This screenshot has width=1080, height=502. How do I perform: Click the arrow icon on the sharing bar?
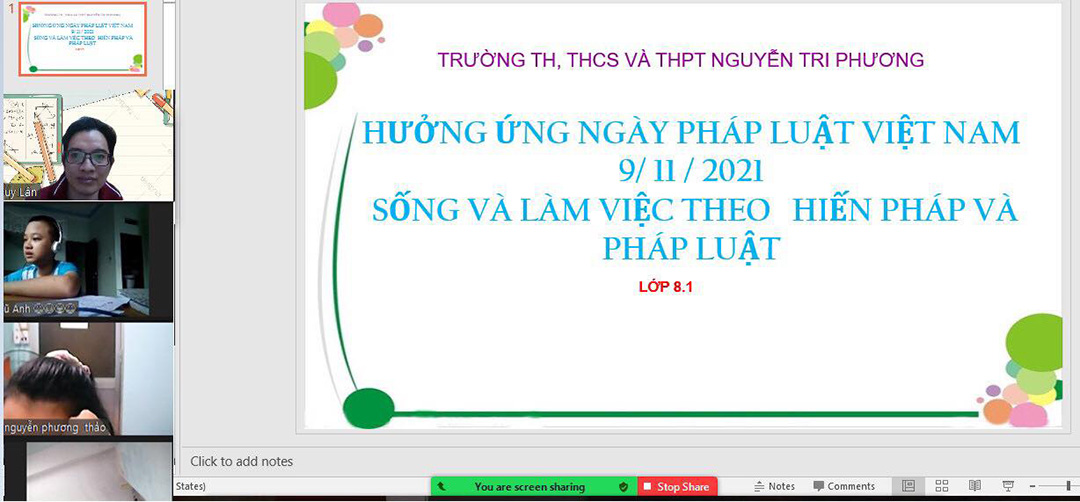[442, 487]
